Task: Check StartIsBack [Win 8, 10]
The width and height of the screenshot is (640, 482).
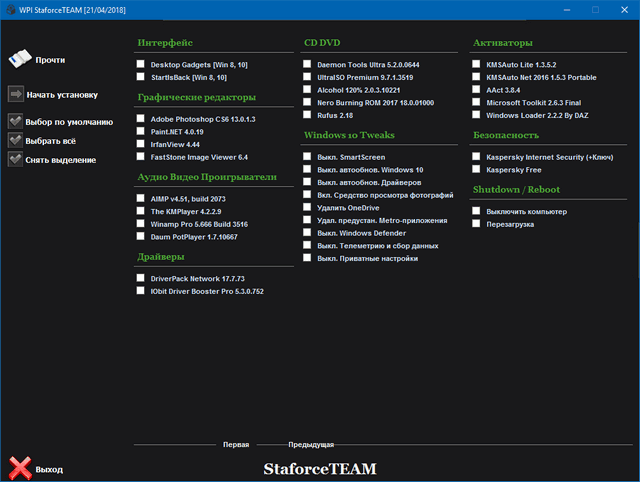Action: (x=140, y=77)
